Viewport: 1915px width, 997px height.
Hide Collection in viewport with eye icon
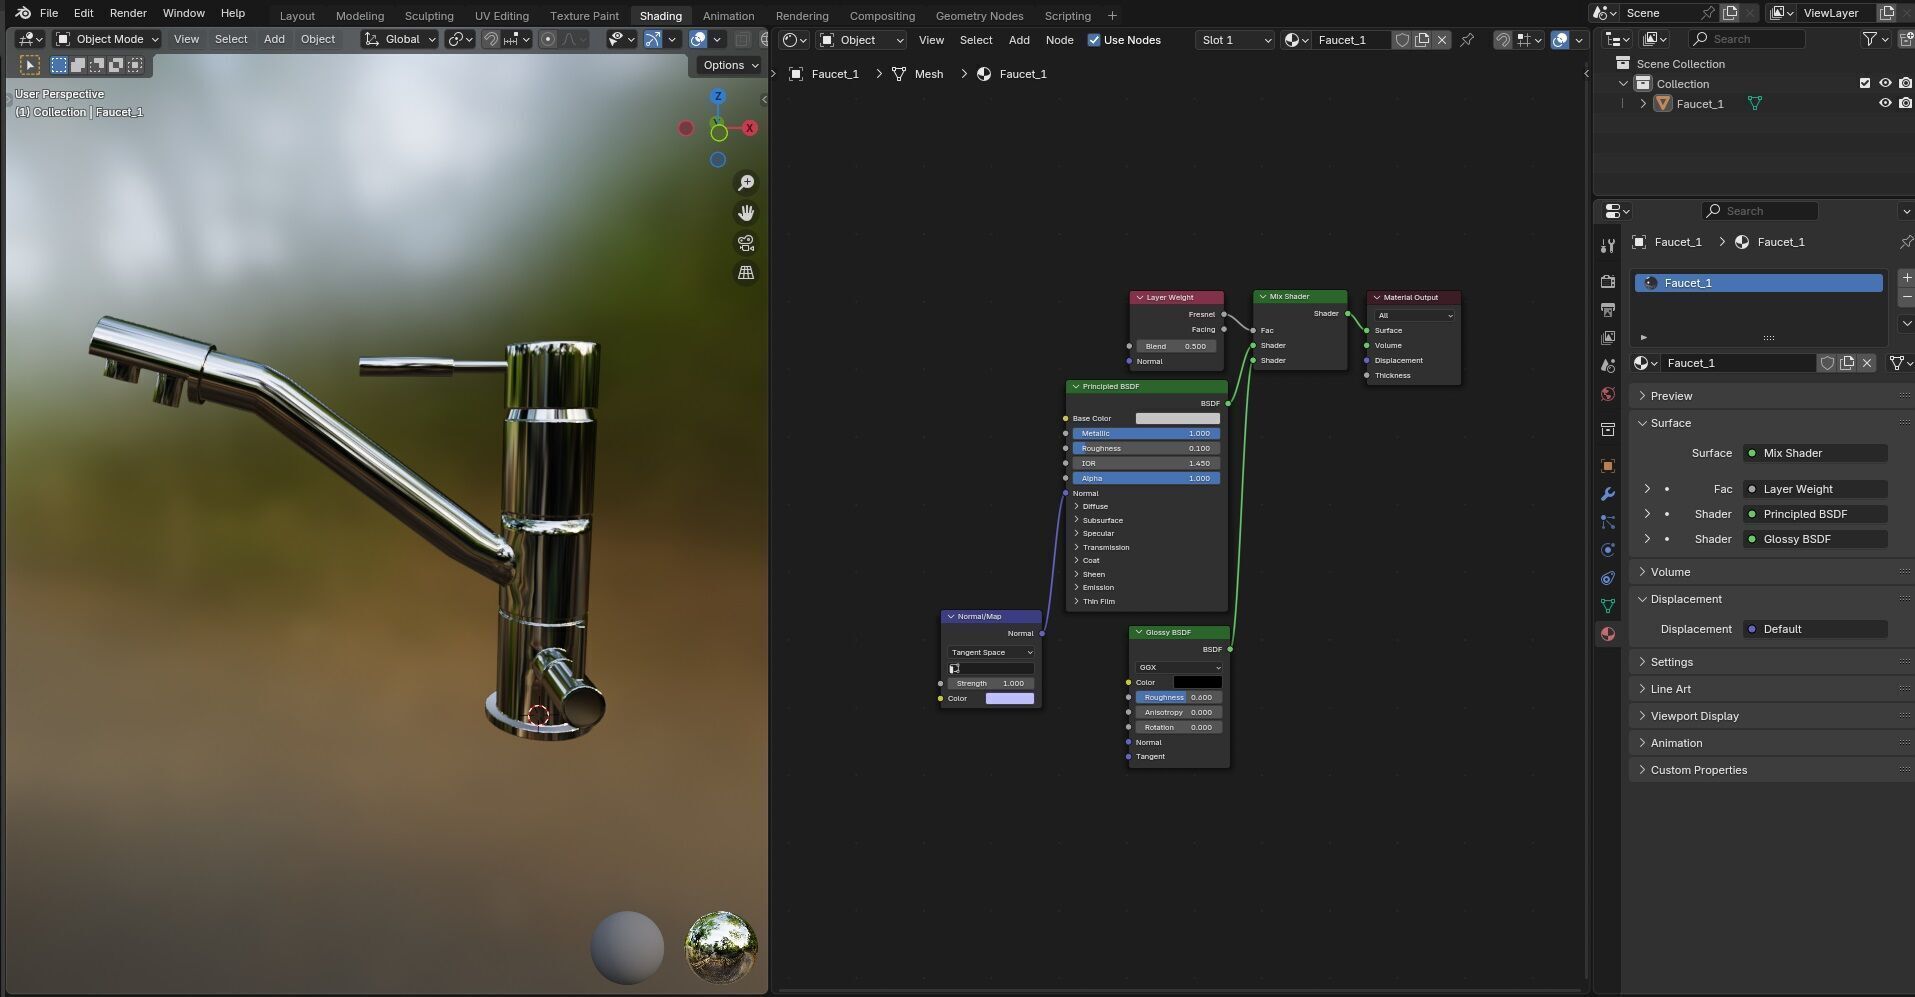point(1885,84)
